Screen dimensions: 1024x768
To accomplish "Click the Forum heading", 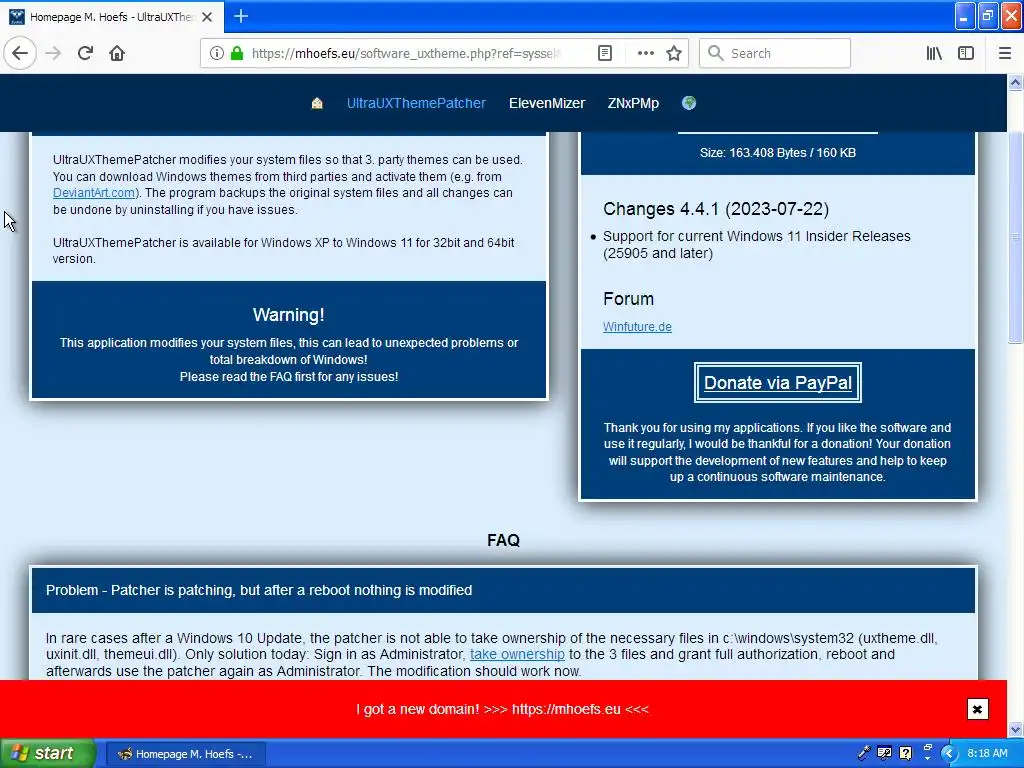I will point(628,299).
